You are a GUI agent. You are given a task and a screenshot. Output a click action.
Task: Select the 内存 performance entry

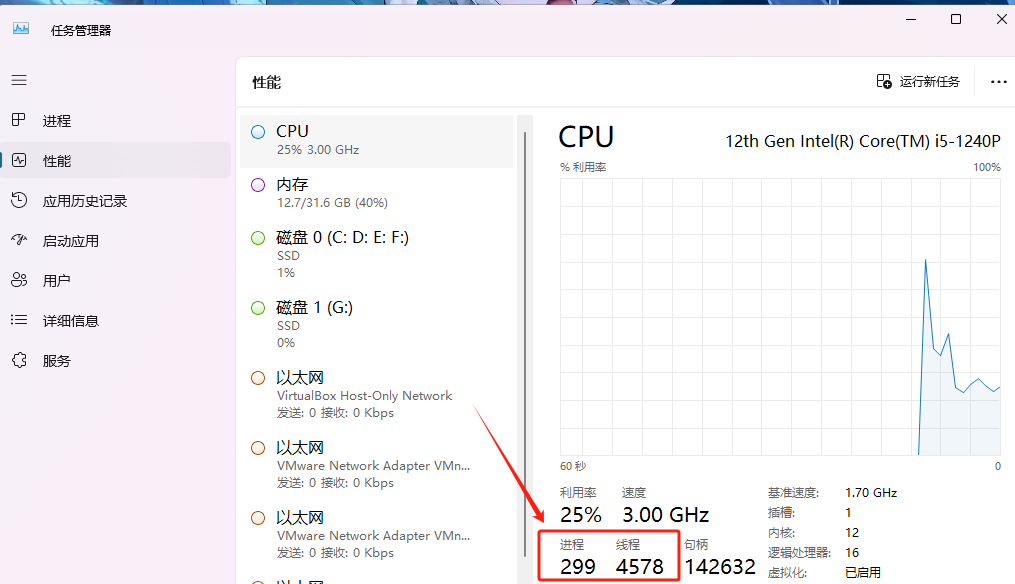[376, 194]
